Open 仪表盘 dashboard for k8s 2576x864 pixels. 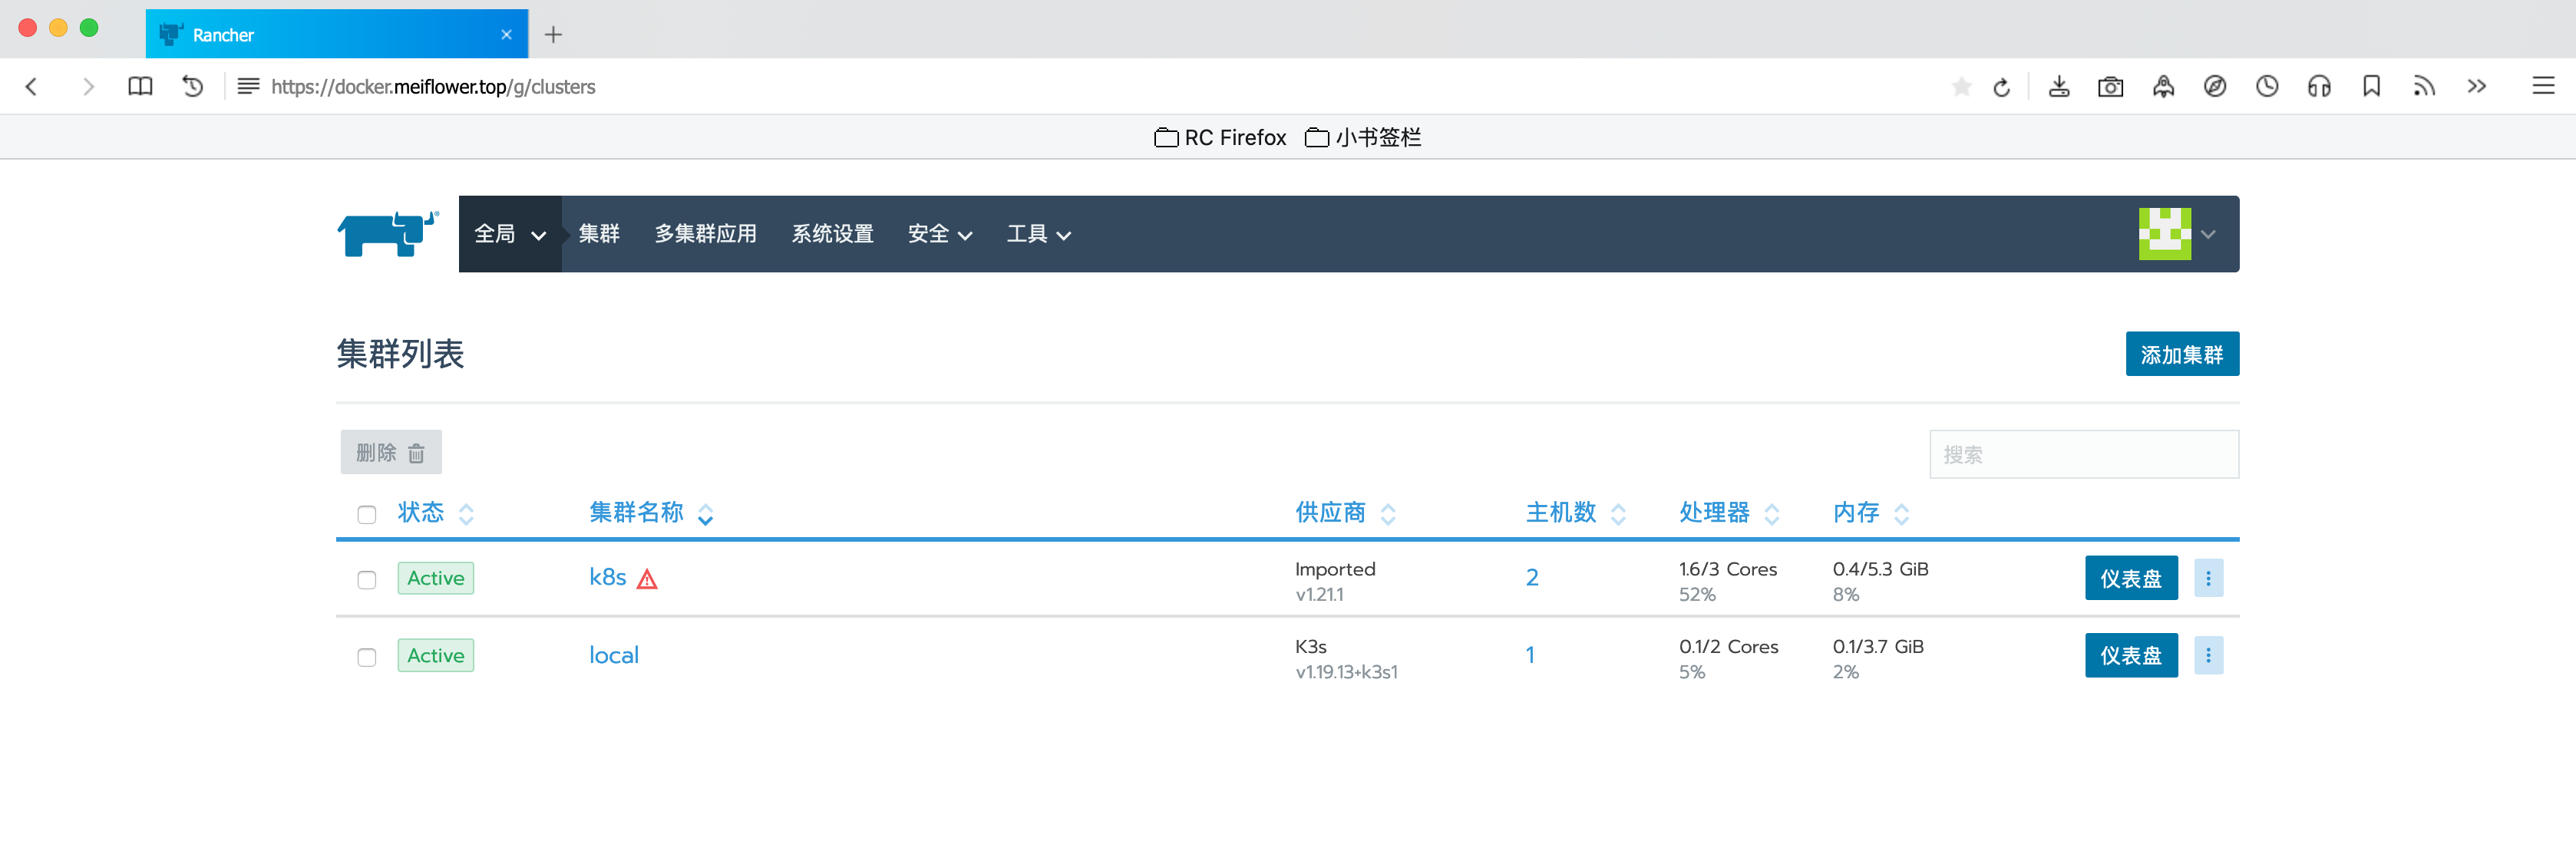pos(2131,578)
